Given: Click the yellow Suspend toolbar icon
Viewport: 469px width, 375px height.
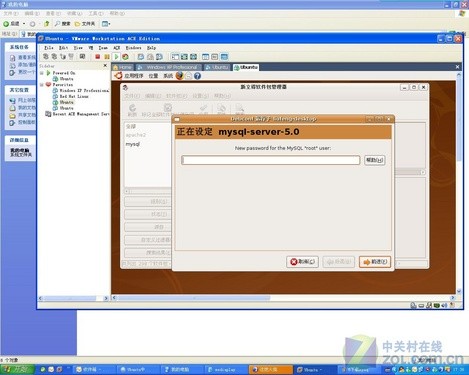Looking at the screenshot, I should (x=107, y=57).
